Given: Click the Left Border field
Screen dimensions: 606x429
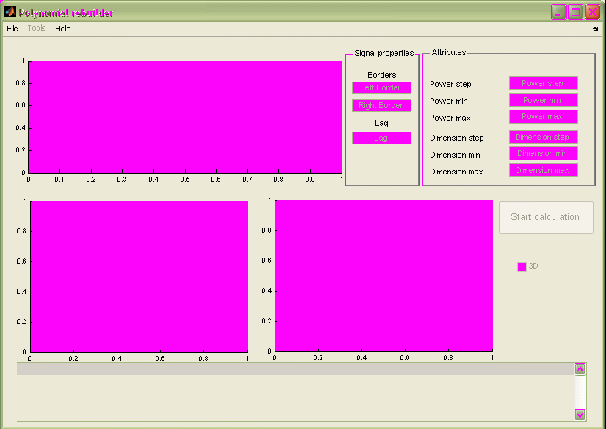Looking at the screenshot, I should coord(381,88).
